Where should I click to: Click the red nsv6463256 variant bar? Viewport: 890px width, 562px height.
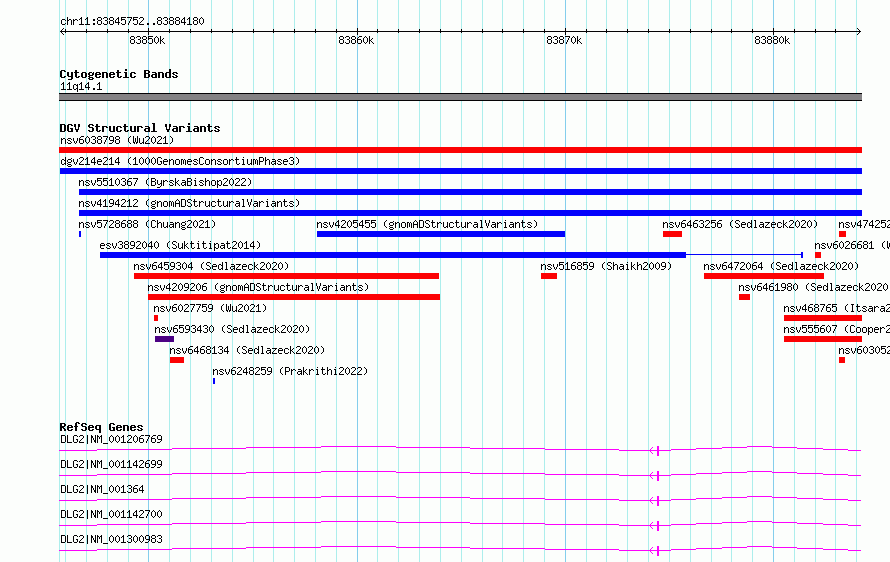pyautogui.click(x=672, y=234)
